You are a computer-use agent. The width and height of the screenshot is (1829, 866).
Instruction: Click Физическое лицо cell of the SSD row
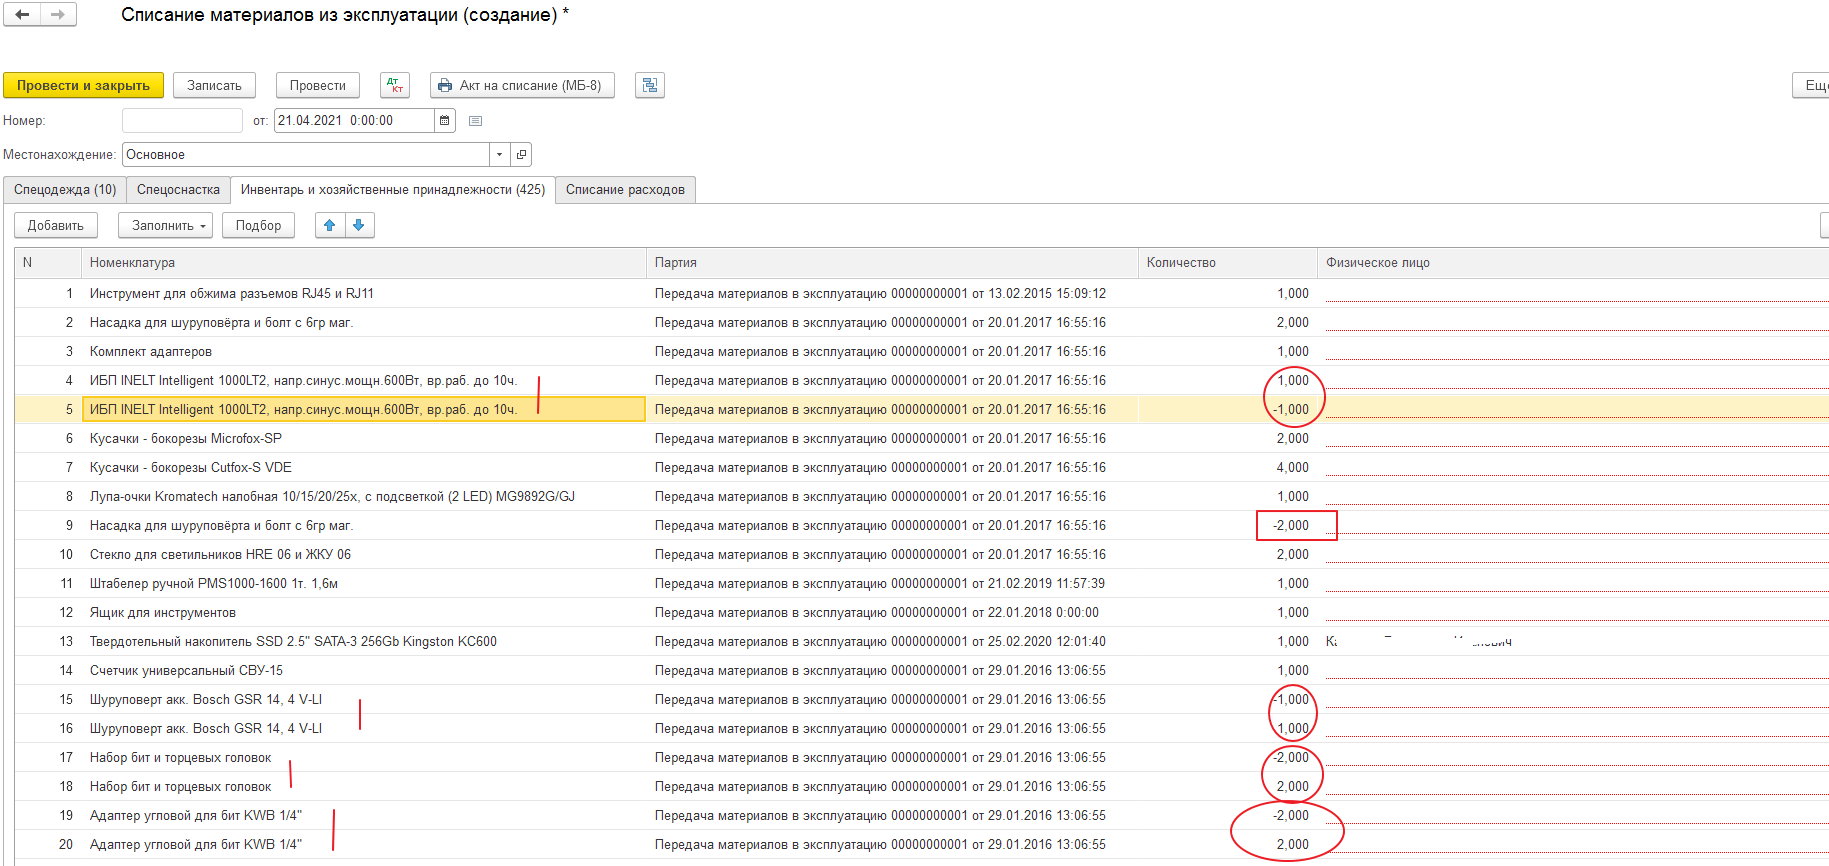point(1573,642)
